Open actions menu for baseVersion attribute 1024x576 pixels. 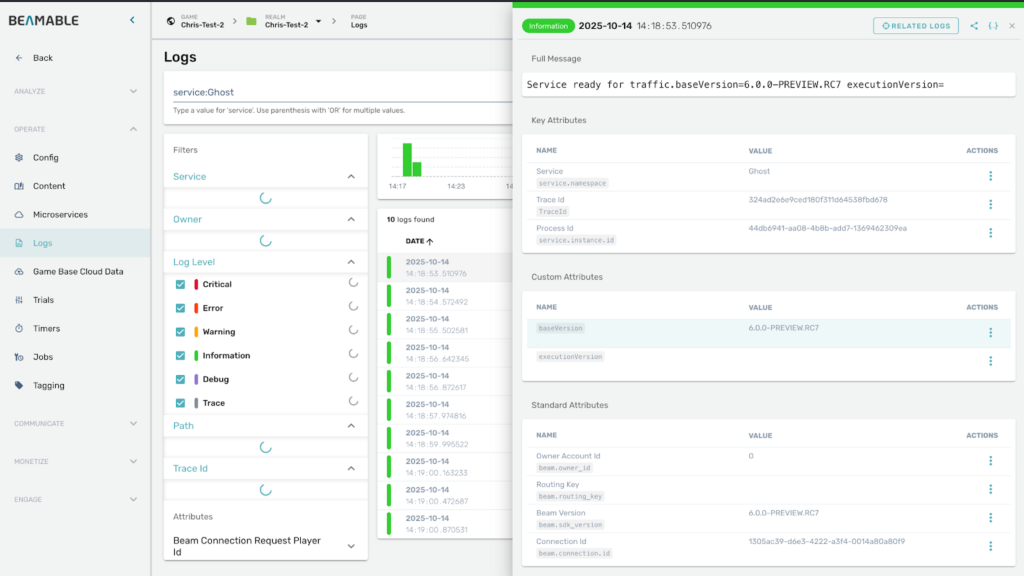pos(990,333)
